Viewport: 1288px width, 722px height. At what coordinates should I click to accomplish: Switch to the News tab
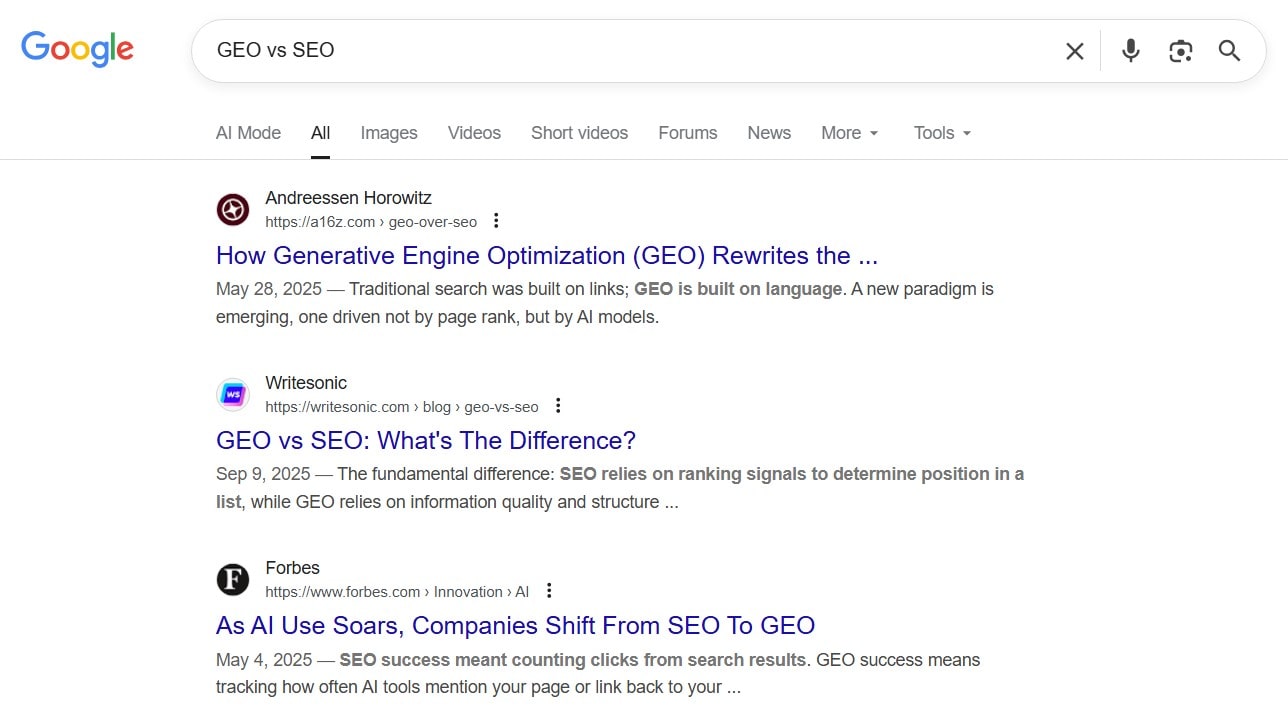pos(769,133)
